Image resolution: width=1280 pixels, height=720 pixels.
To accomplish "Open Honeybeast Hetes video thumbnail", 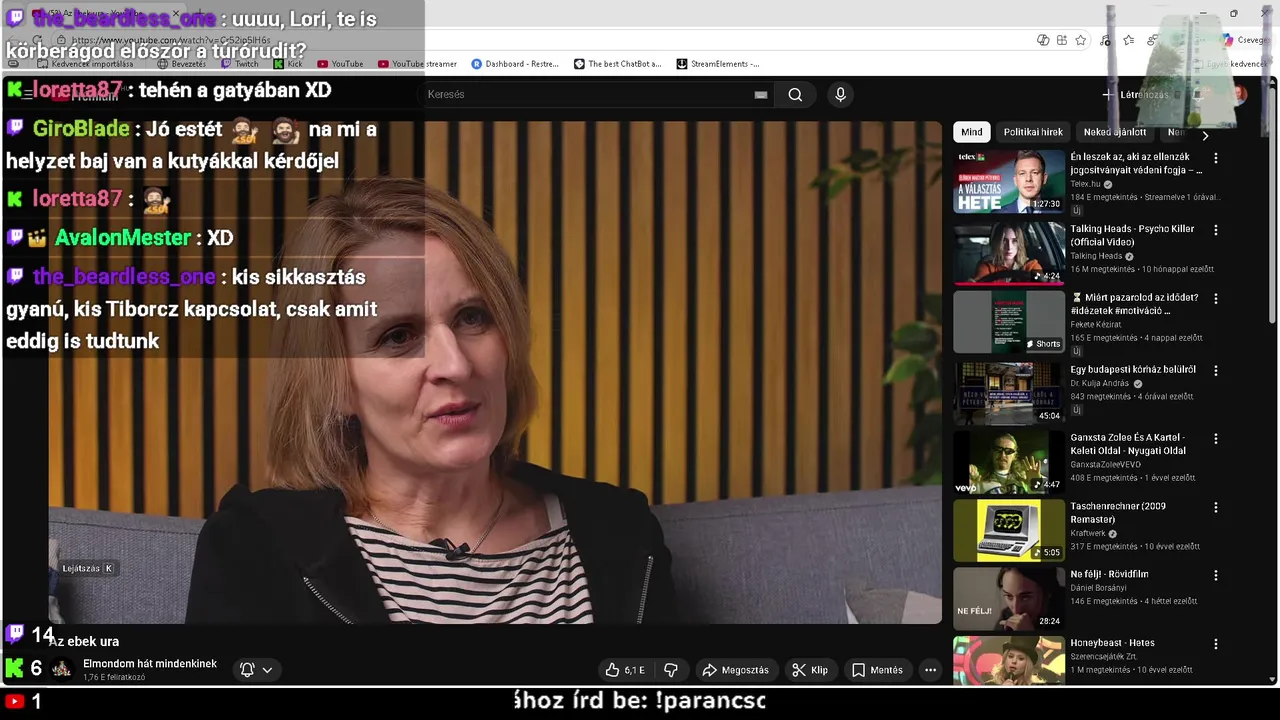I will pos(1009,661).
